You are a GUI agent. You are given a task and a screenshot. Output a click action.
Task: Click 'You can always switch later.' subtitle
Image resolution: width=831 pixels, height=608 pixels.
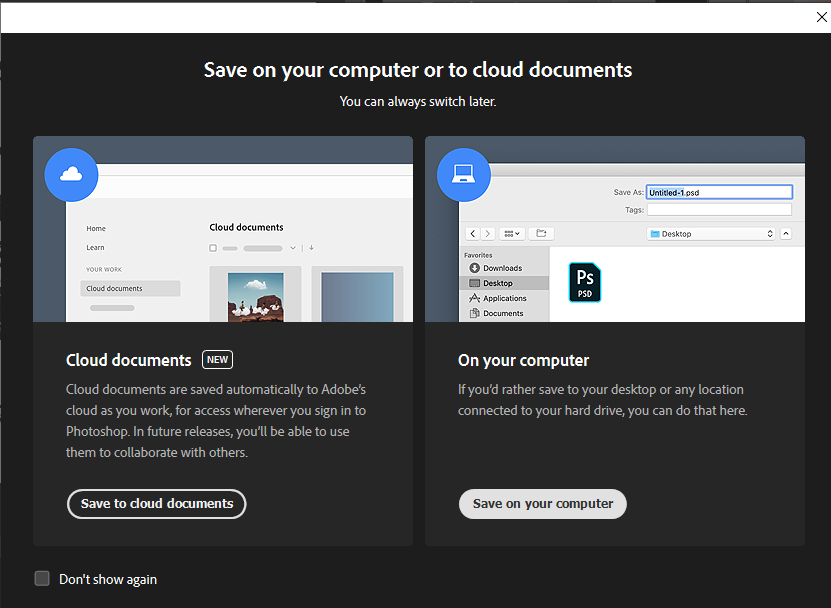[x=418, y=101]
